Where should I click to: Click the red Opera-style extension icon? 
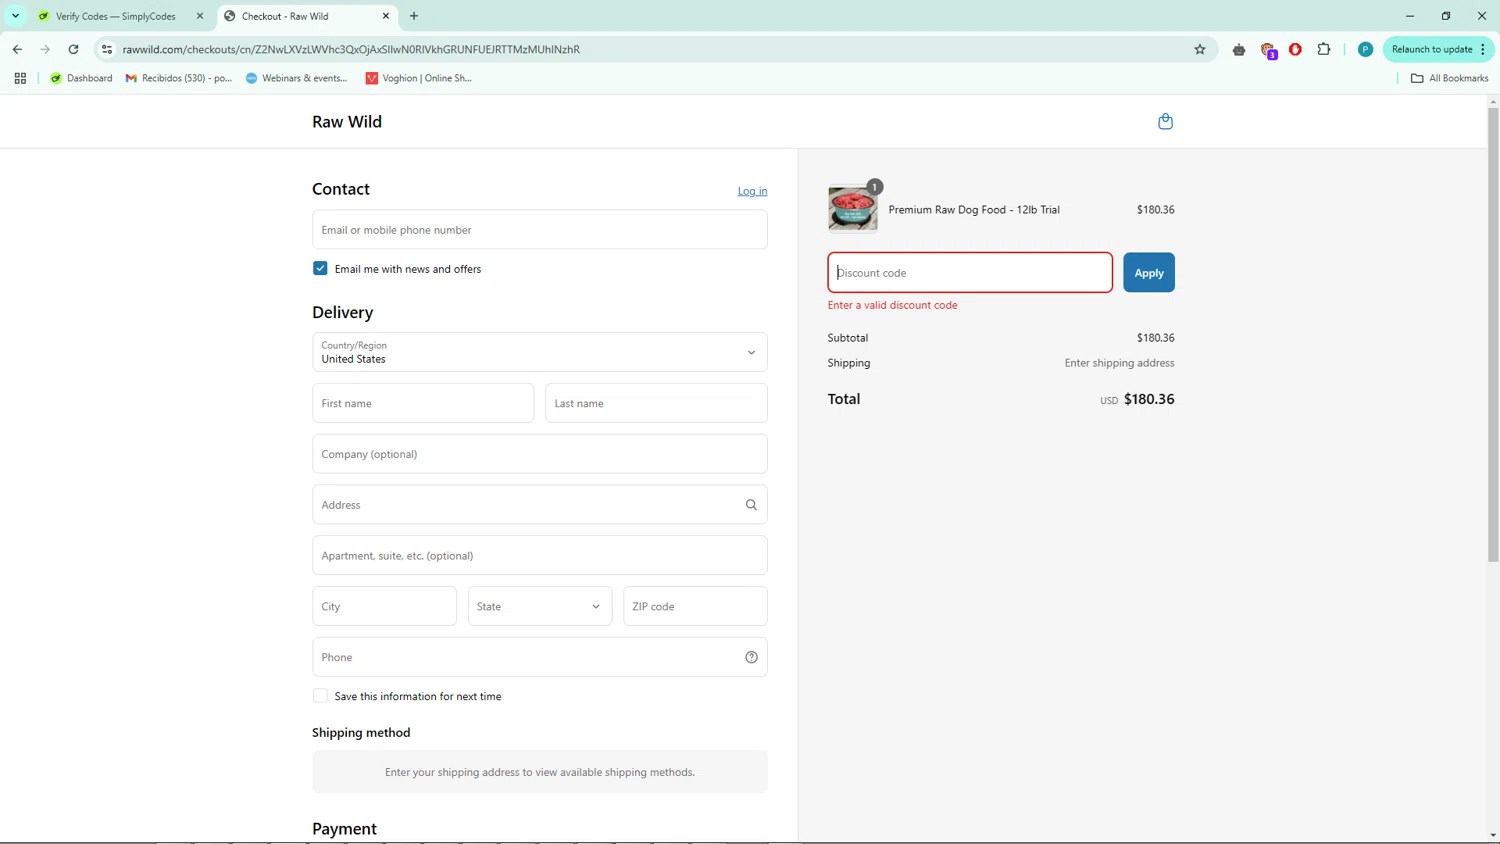1295,49
